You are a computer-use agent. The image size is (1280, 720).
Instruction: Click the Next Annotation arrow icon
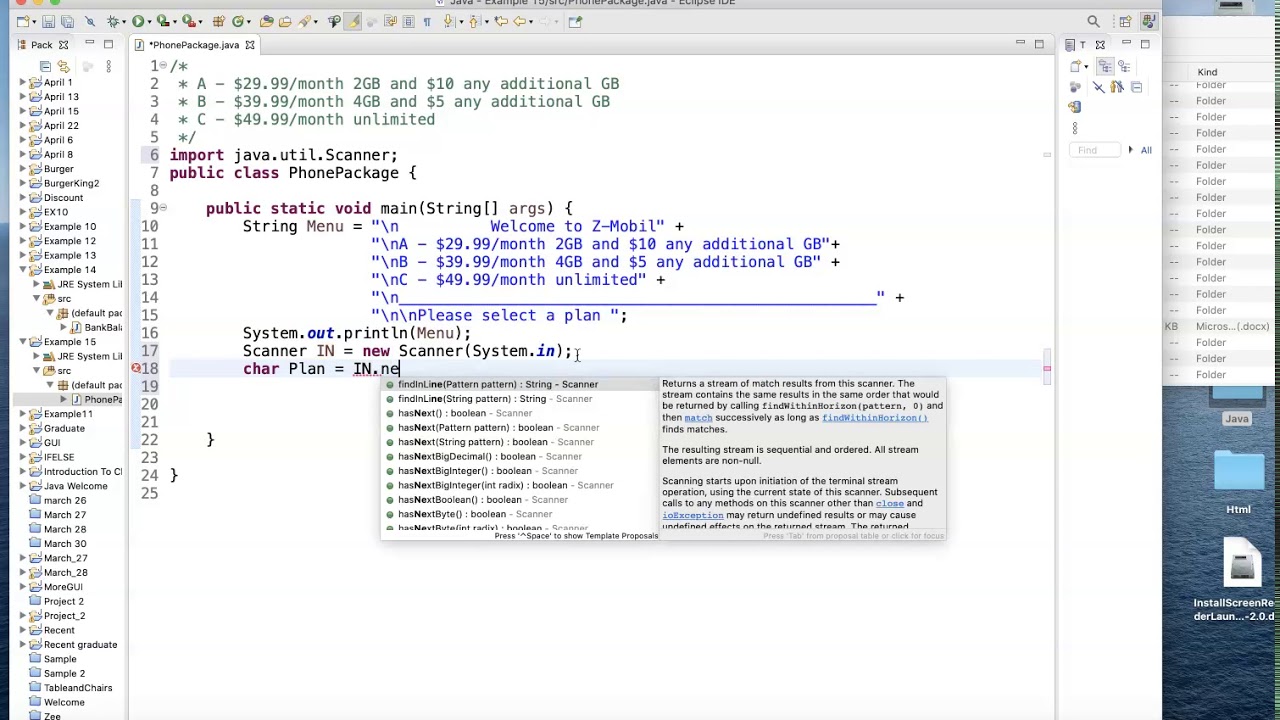pyautogui.click(x=447, y=21)
